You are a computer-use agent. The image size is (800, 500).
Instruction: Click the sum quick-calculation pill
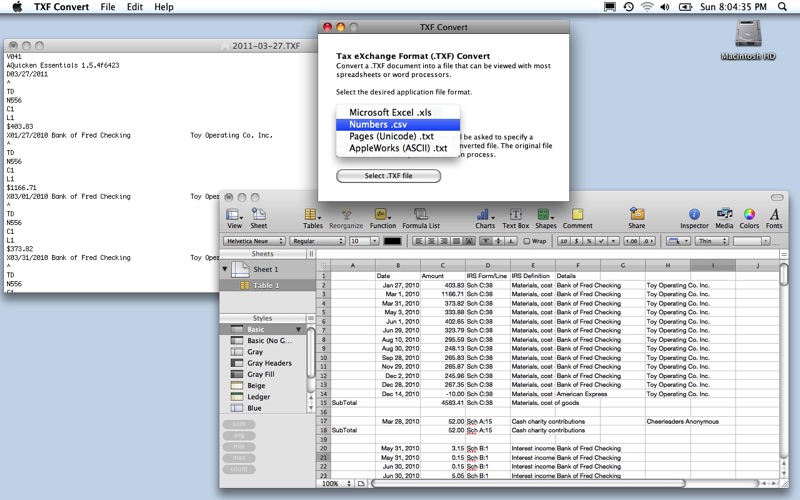tap(239, 424)
